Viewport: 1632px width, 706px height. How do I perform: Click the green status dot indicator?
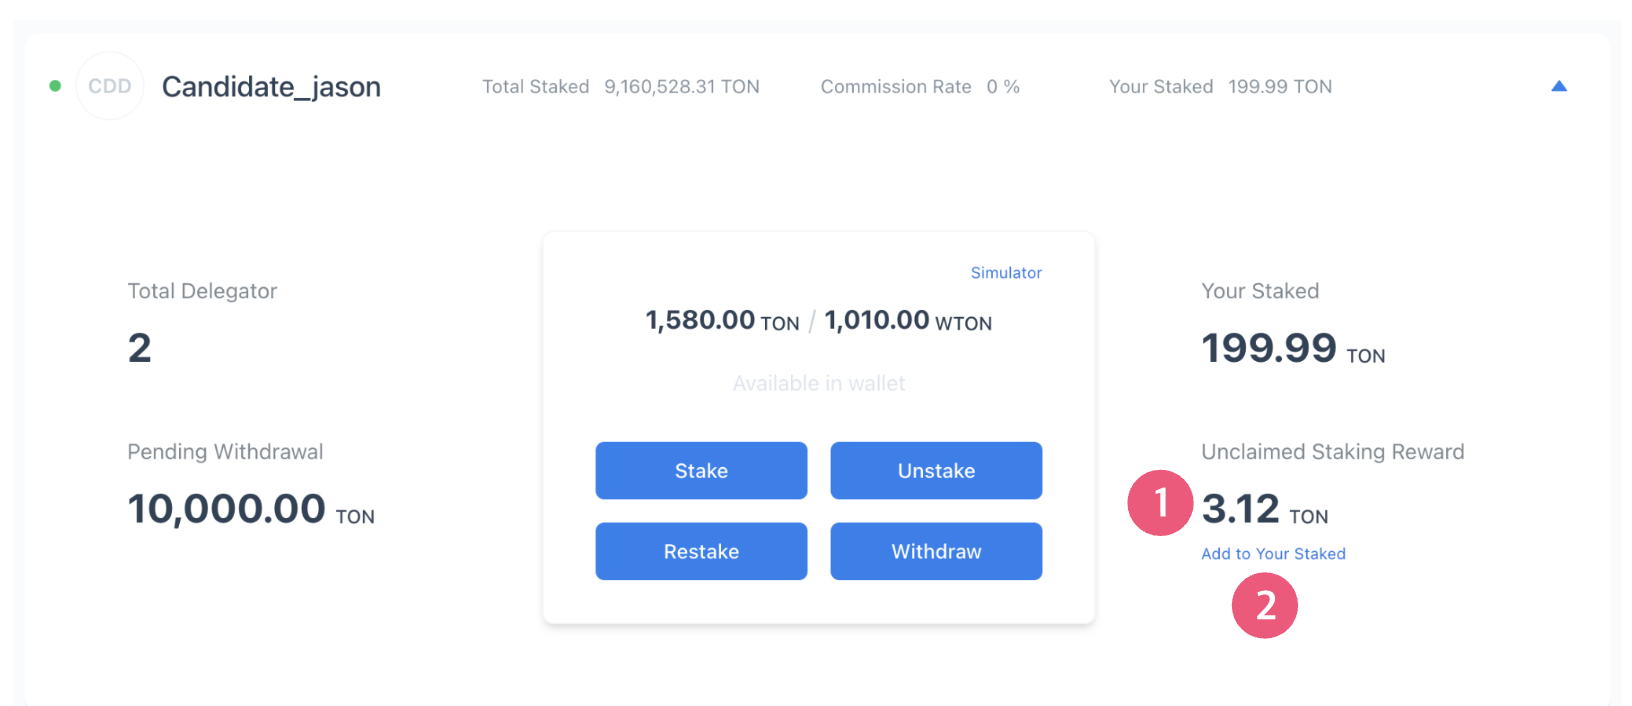pos(55,86)
